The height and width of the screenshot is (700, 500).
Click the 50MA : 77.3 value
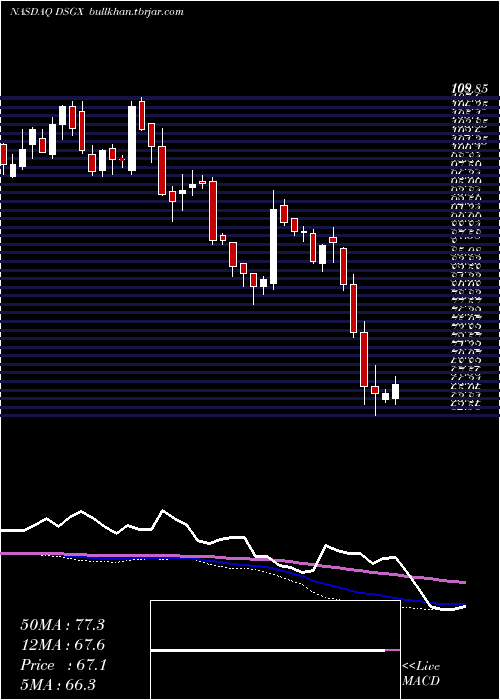pyautogui.click(x=62, y=625)
